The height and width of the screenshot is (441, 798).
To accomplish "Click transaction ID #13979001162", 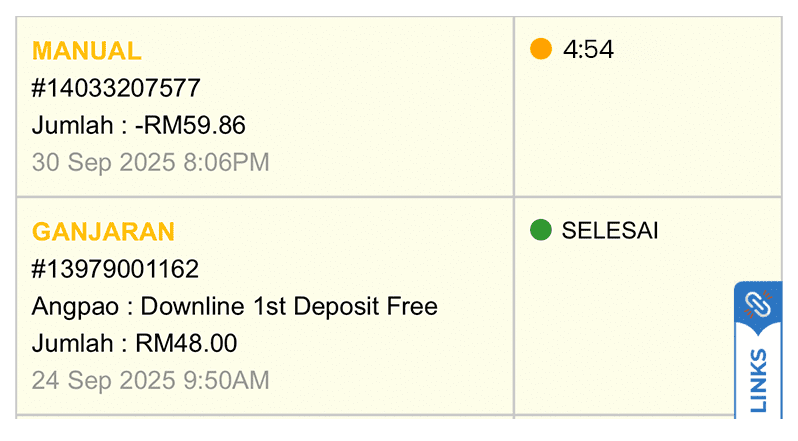I will coord(115,269).
